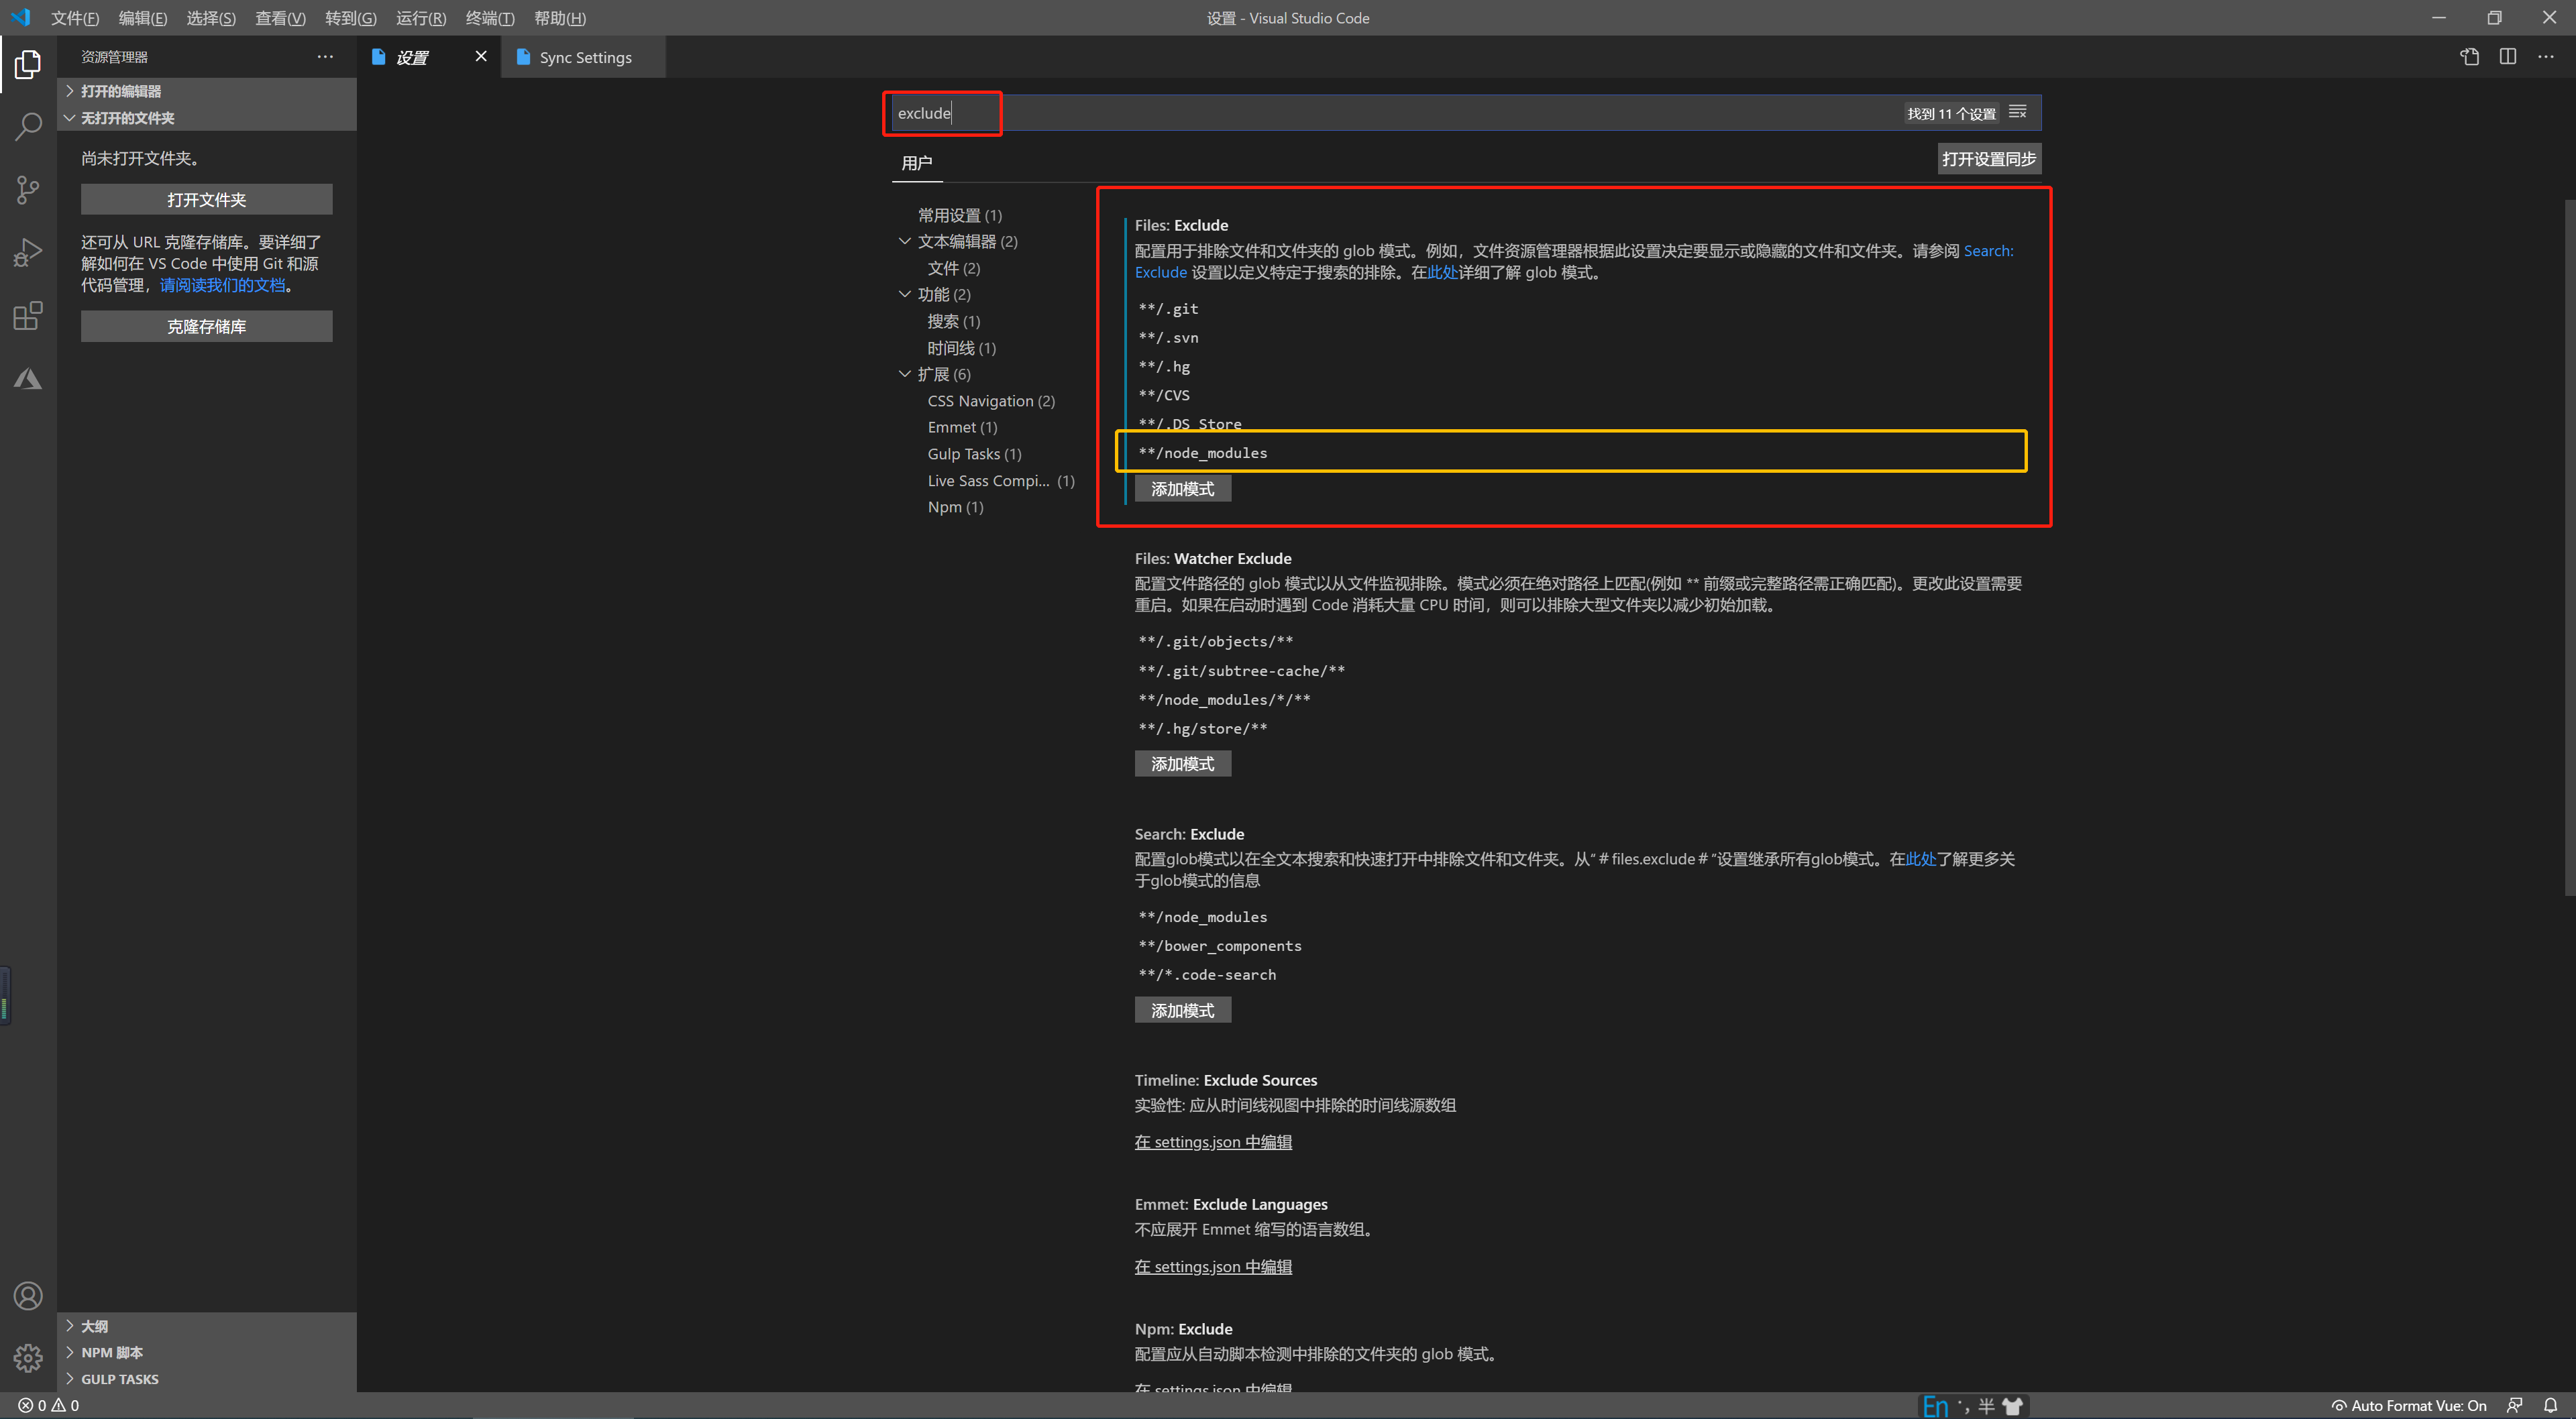Select the Run and Debug icon
This screenshot has height=1419, width=2576.
28,252
